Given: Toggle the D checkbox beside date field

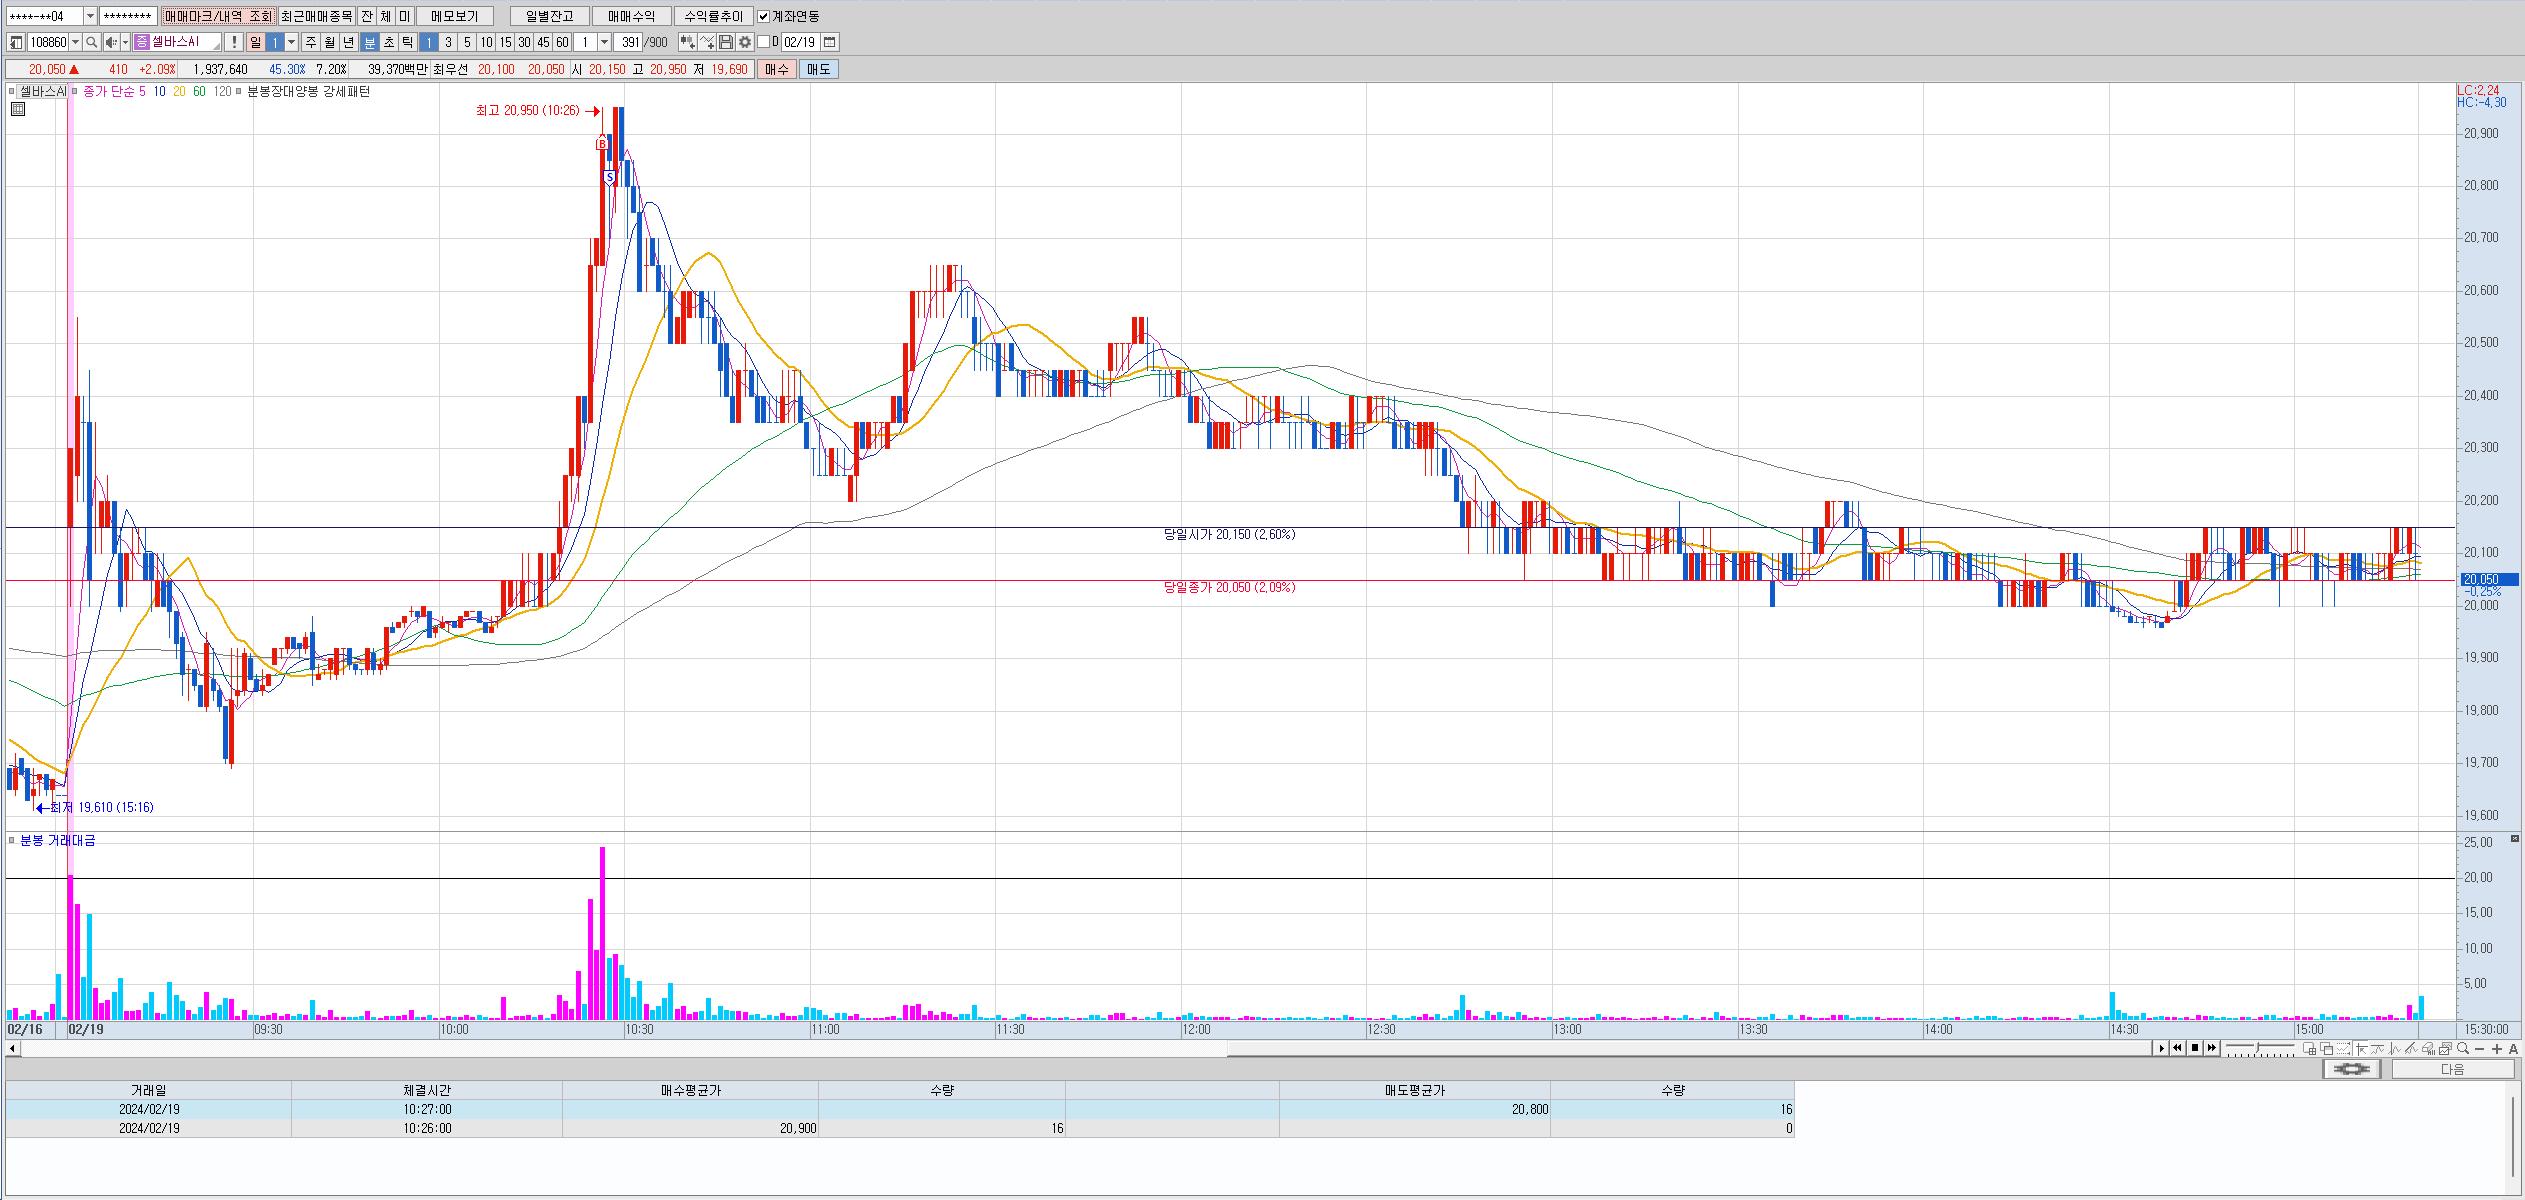Looking at the screenshot, I should (763, 42).
